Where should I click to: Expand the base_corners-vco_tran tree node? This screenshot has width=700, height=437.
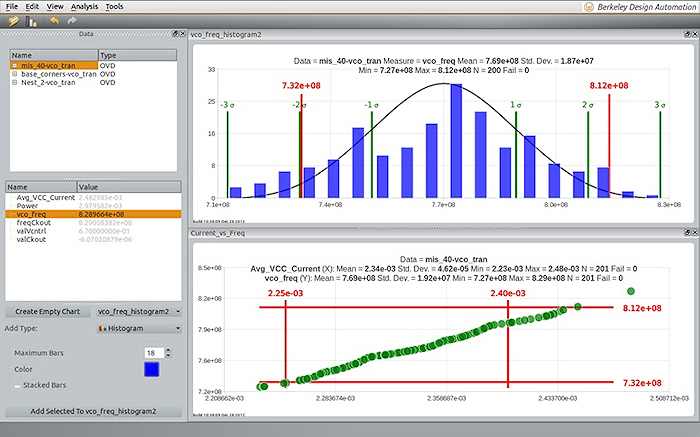click(x=15, y=74)
